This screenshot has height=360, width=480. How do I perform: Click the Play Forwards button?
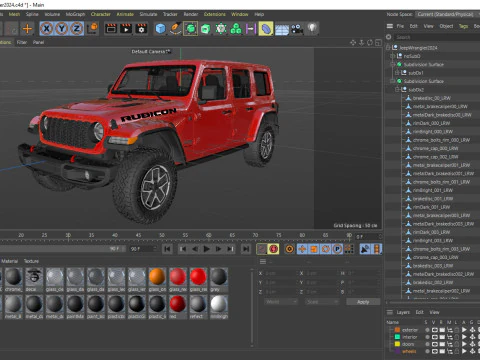click(206, 249)
